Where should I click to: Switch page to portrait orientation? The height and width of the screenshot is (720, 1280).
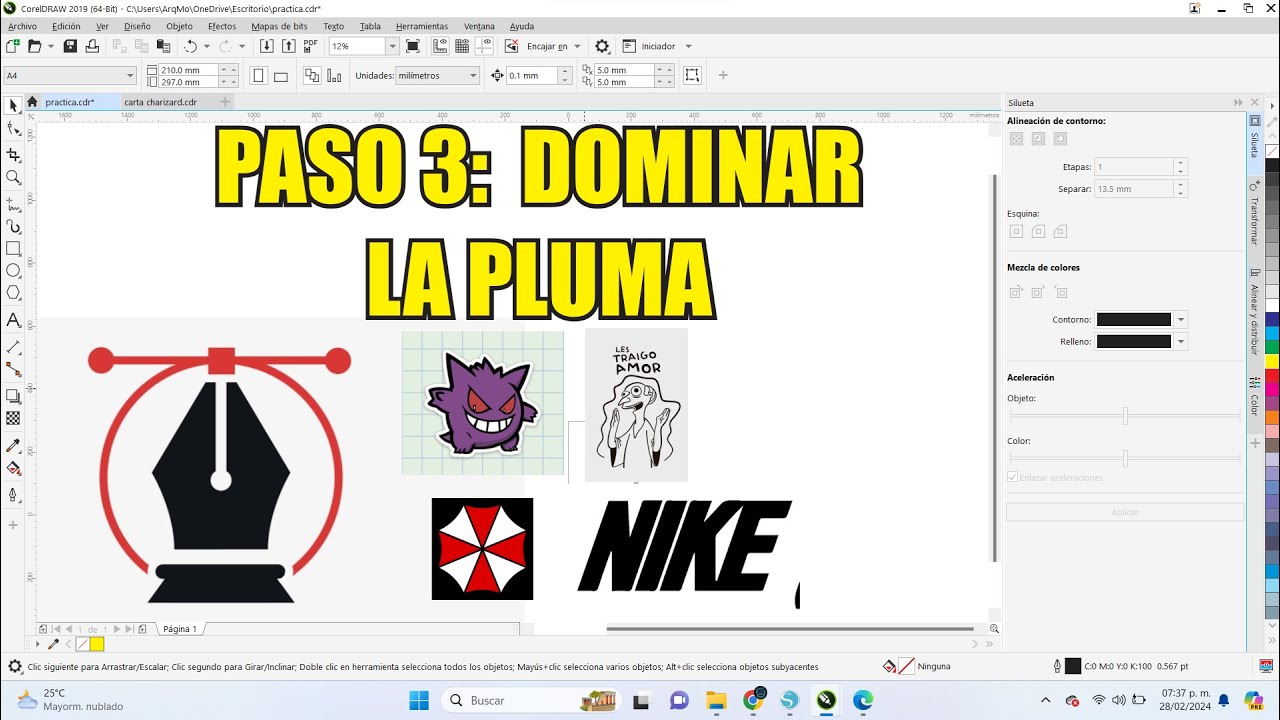tap(259, 75)
